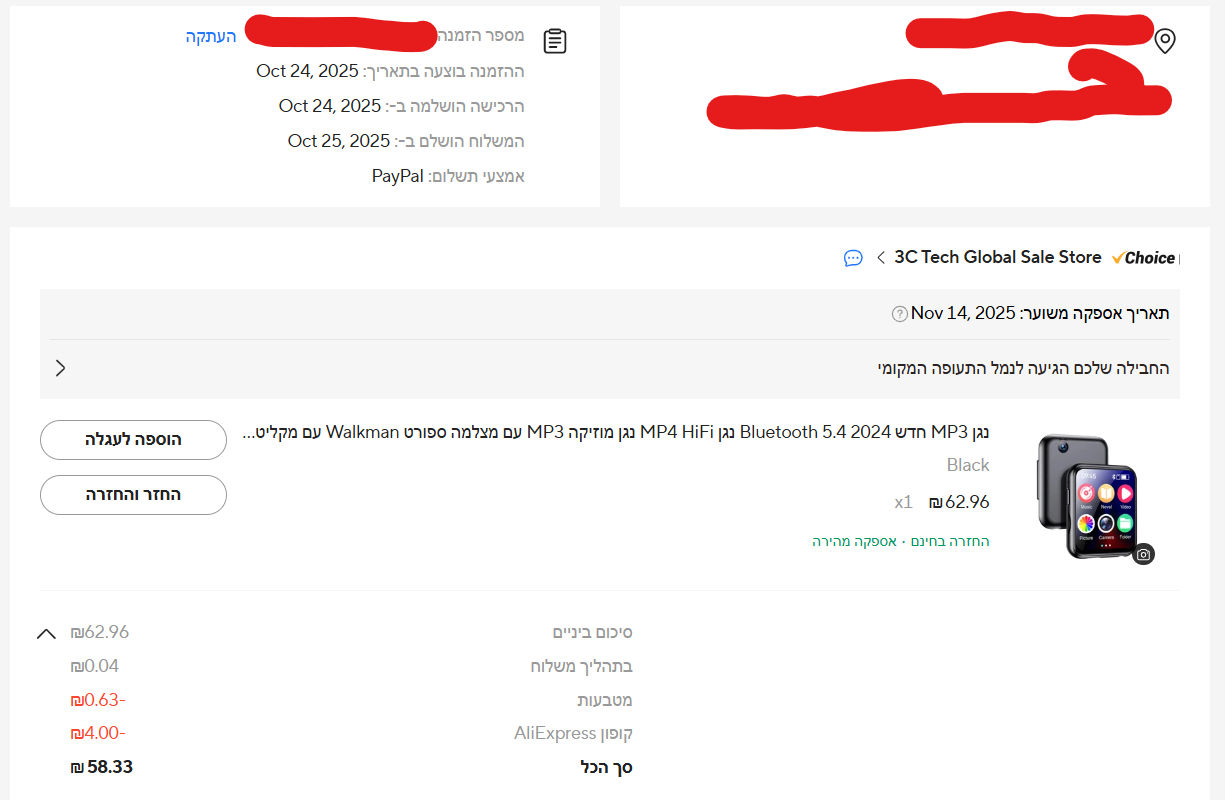The height and width of the screenshot is (800, 1225).
Task: Click the location pin icon
Action: point(1164,41)
